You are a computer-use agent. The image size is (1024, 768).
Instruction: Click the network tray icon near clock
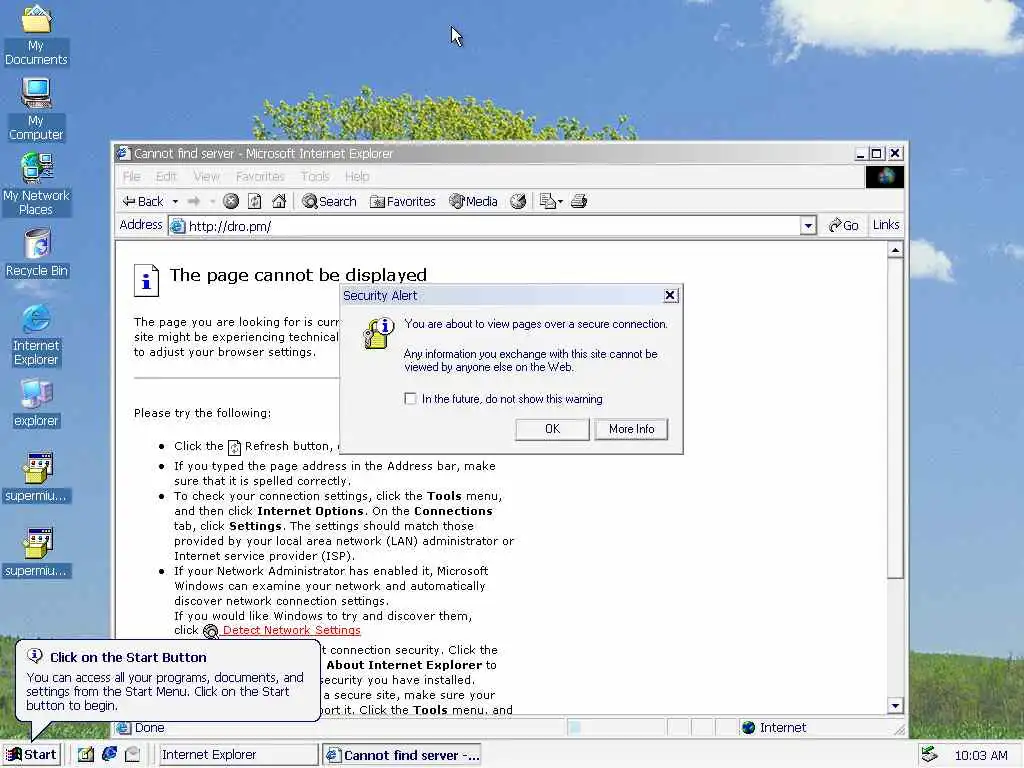tap(929, 755)
